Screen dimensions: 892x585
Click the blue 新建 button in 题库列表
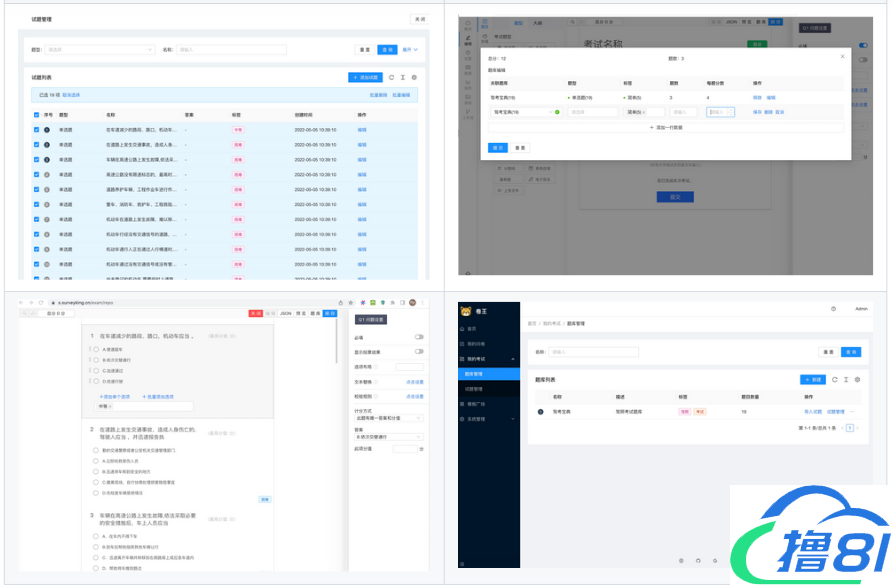click(x=812, y=380)
